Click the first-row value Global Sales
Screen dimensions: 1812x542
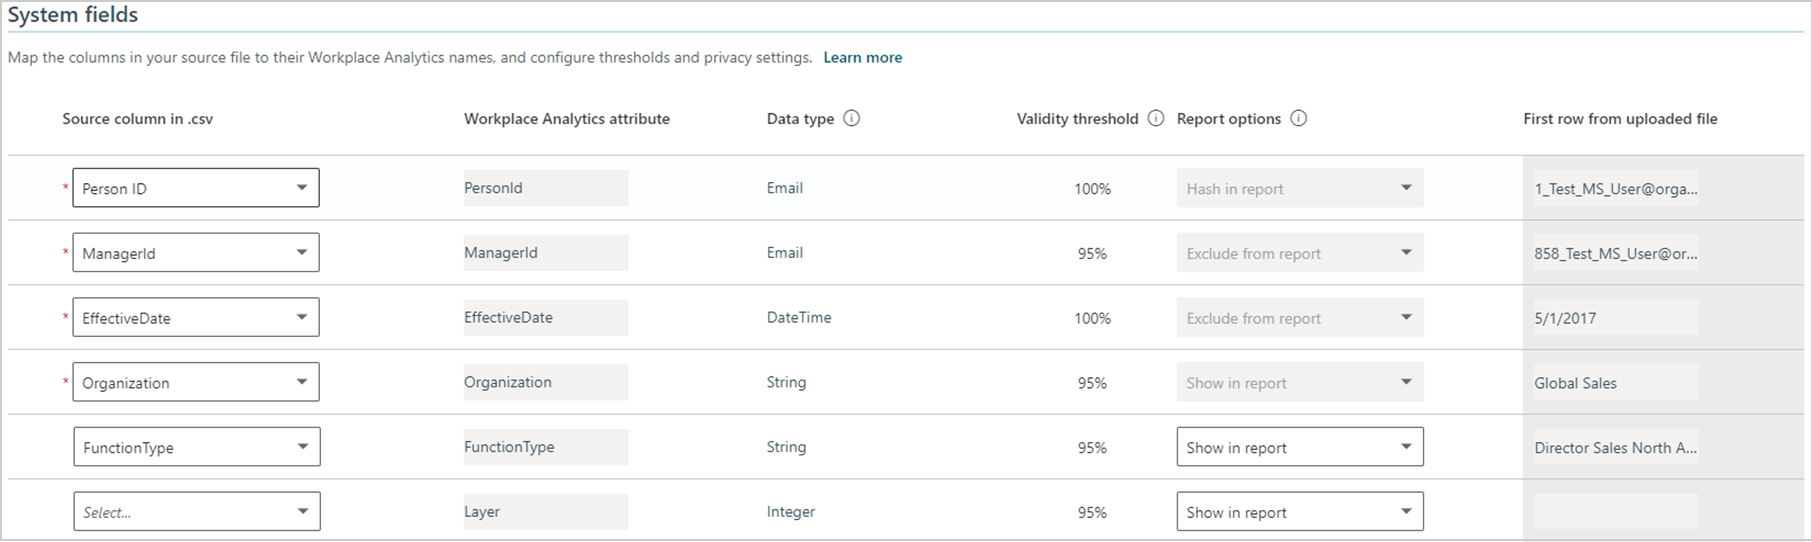click(x=1575, y=383)
